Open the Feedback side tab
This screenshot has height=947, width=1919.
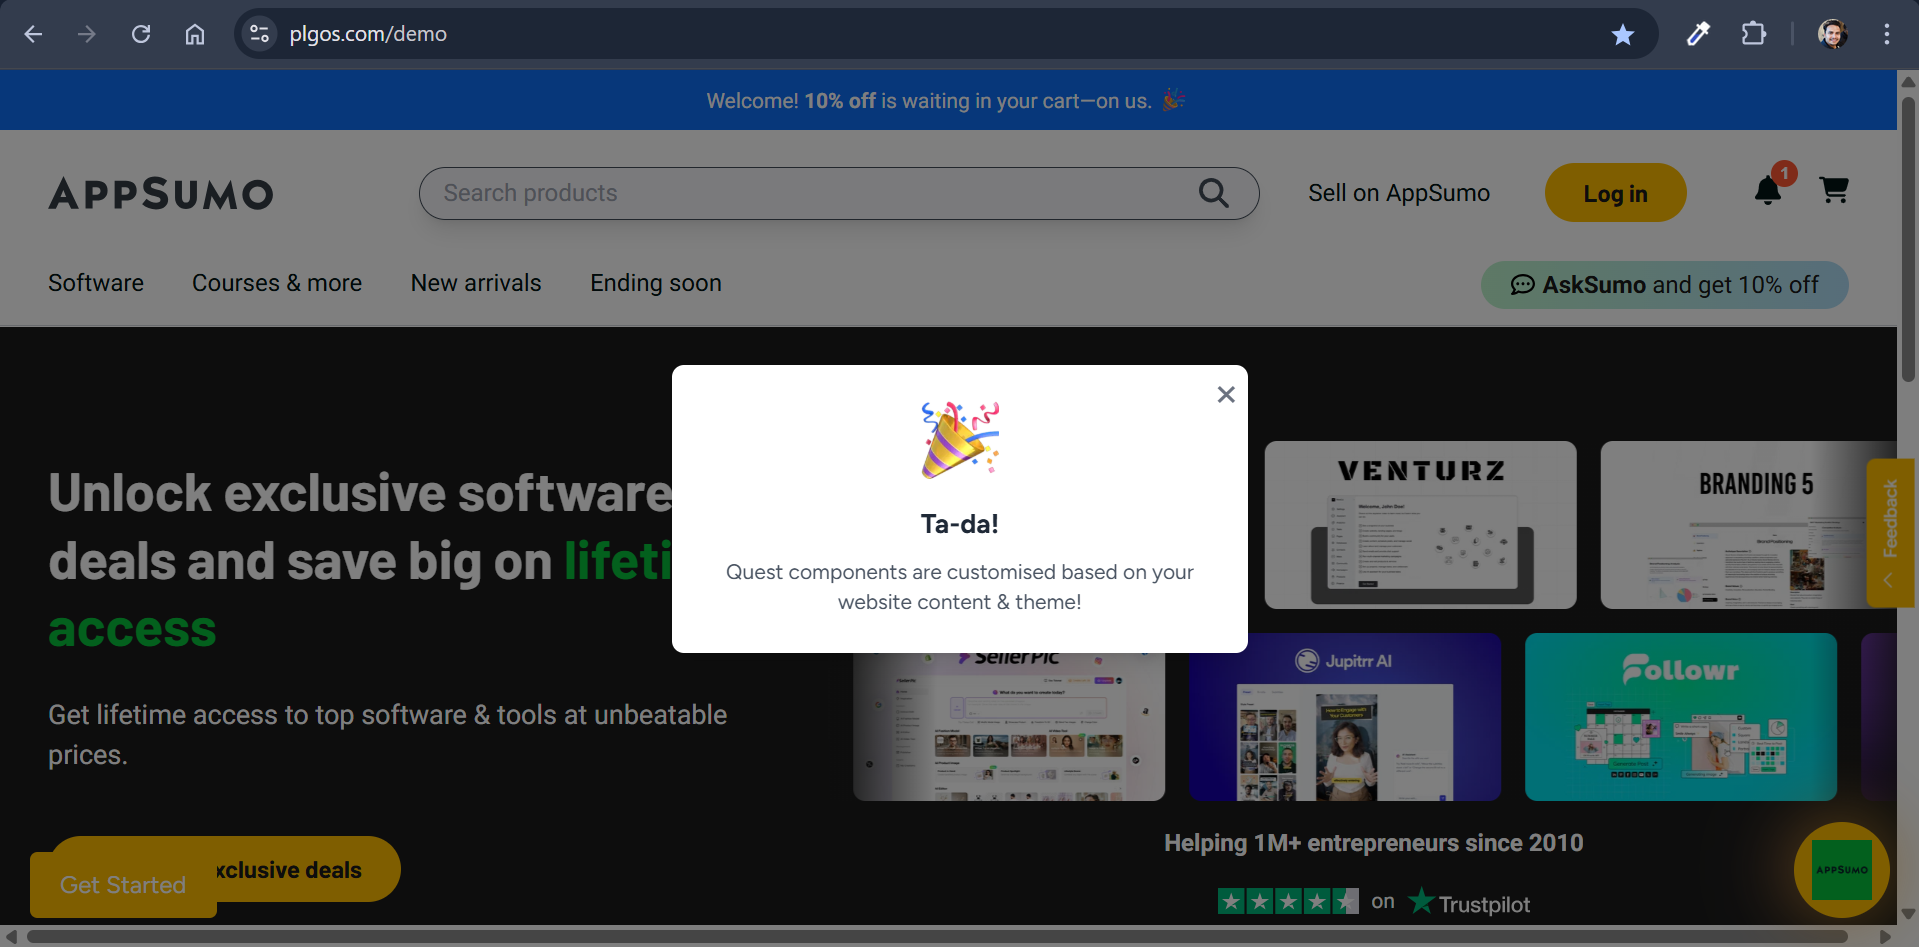click(1889, 533)
